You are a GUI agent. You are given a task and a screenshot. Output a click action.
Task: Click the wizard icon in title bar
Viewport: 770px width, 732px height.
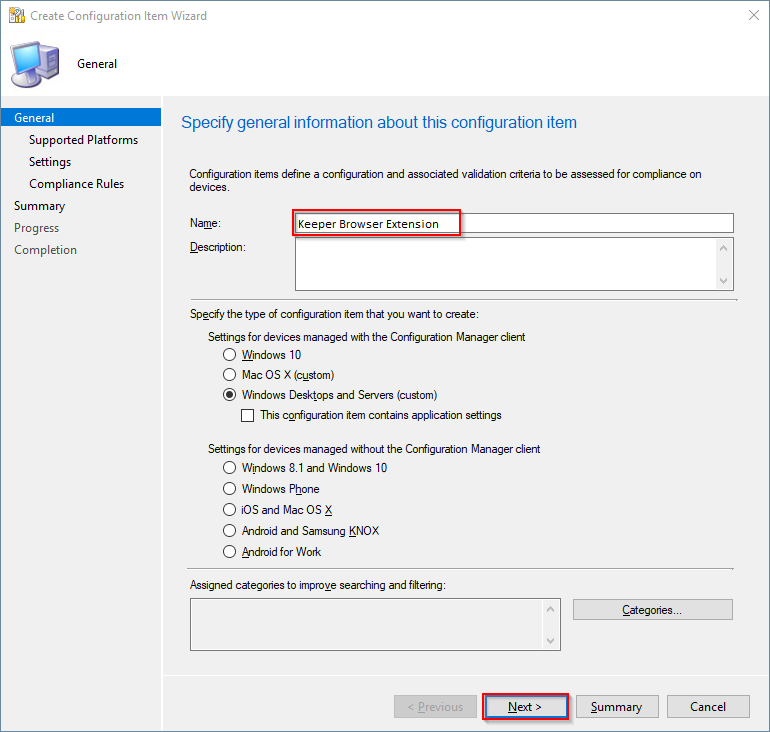(16, 16)
